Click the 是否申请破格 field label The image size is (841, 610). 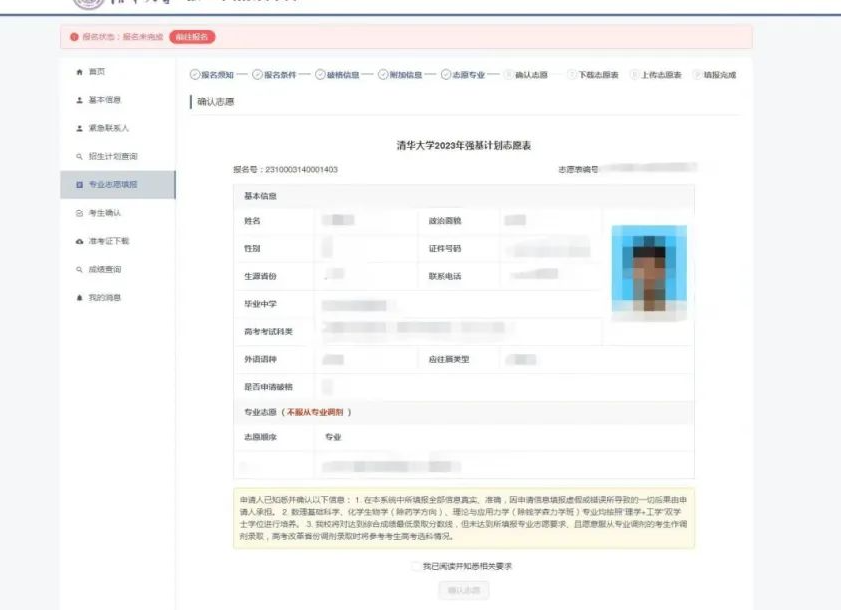269,387
